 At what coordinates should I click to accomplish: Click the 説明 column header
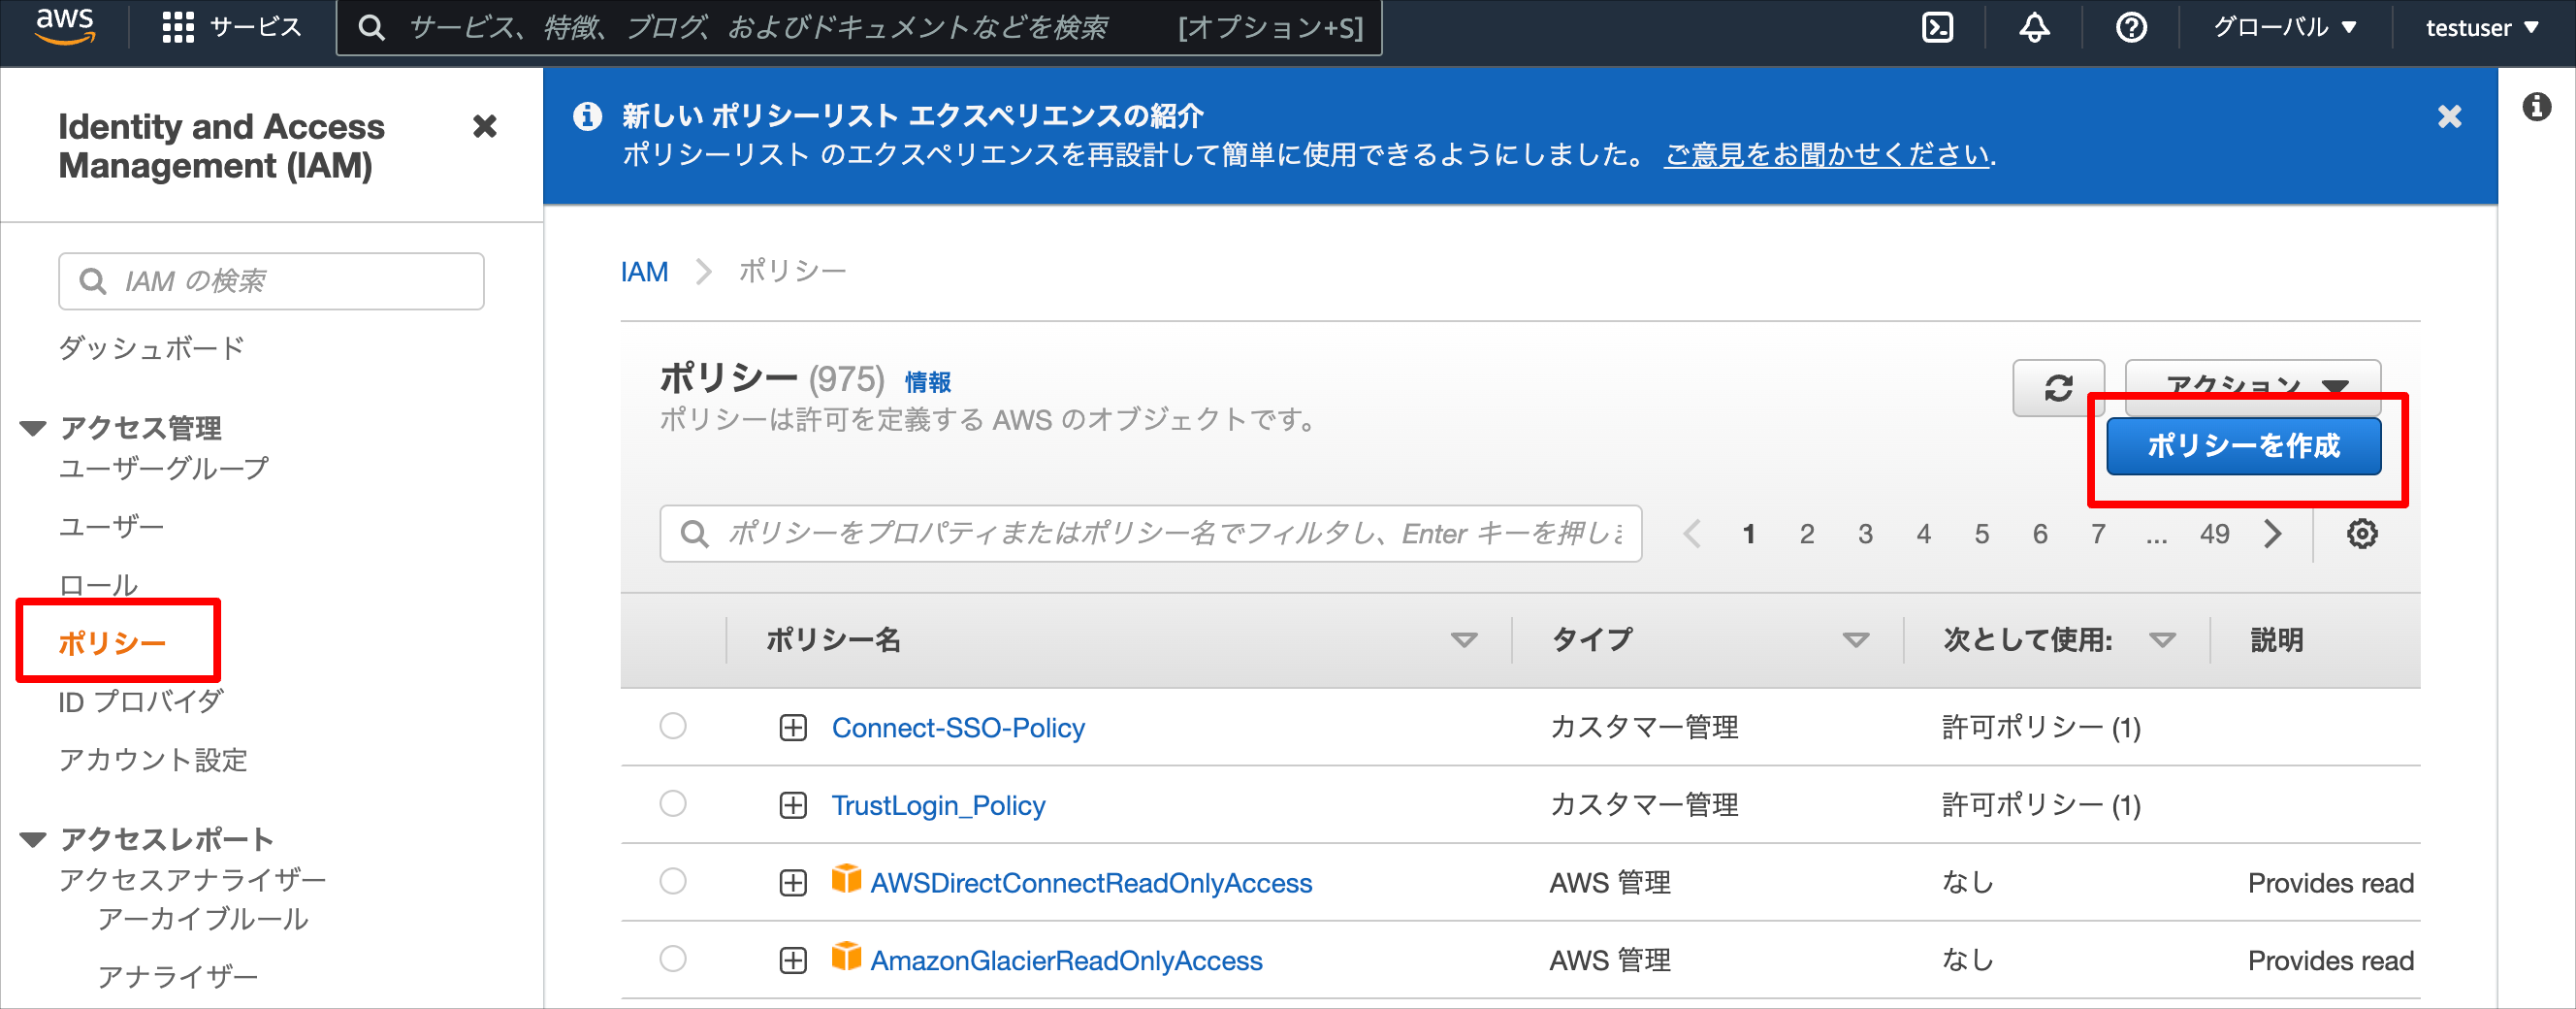click(2277, 640)
